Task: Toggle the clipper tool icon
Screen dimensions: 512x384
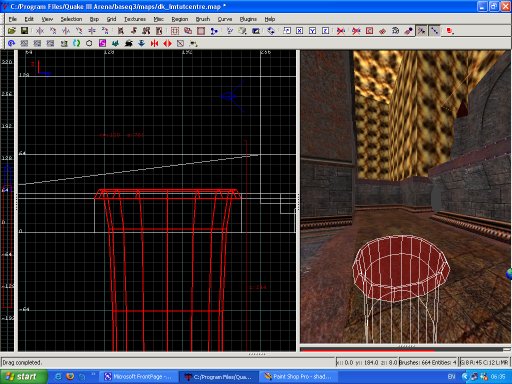Action: (x=214, y=31)
